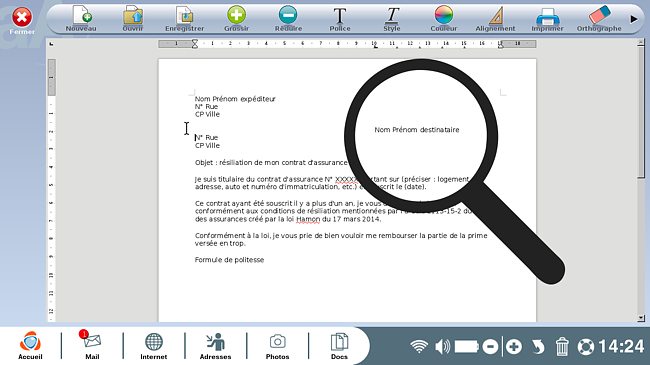Image resolution: width=650 pixels, height=365 pixels.
Task: Expand more toolbar items with the arrow
Action: point(633,19)
